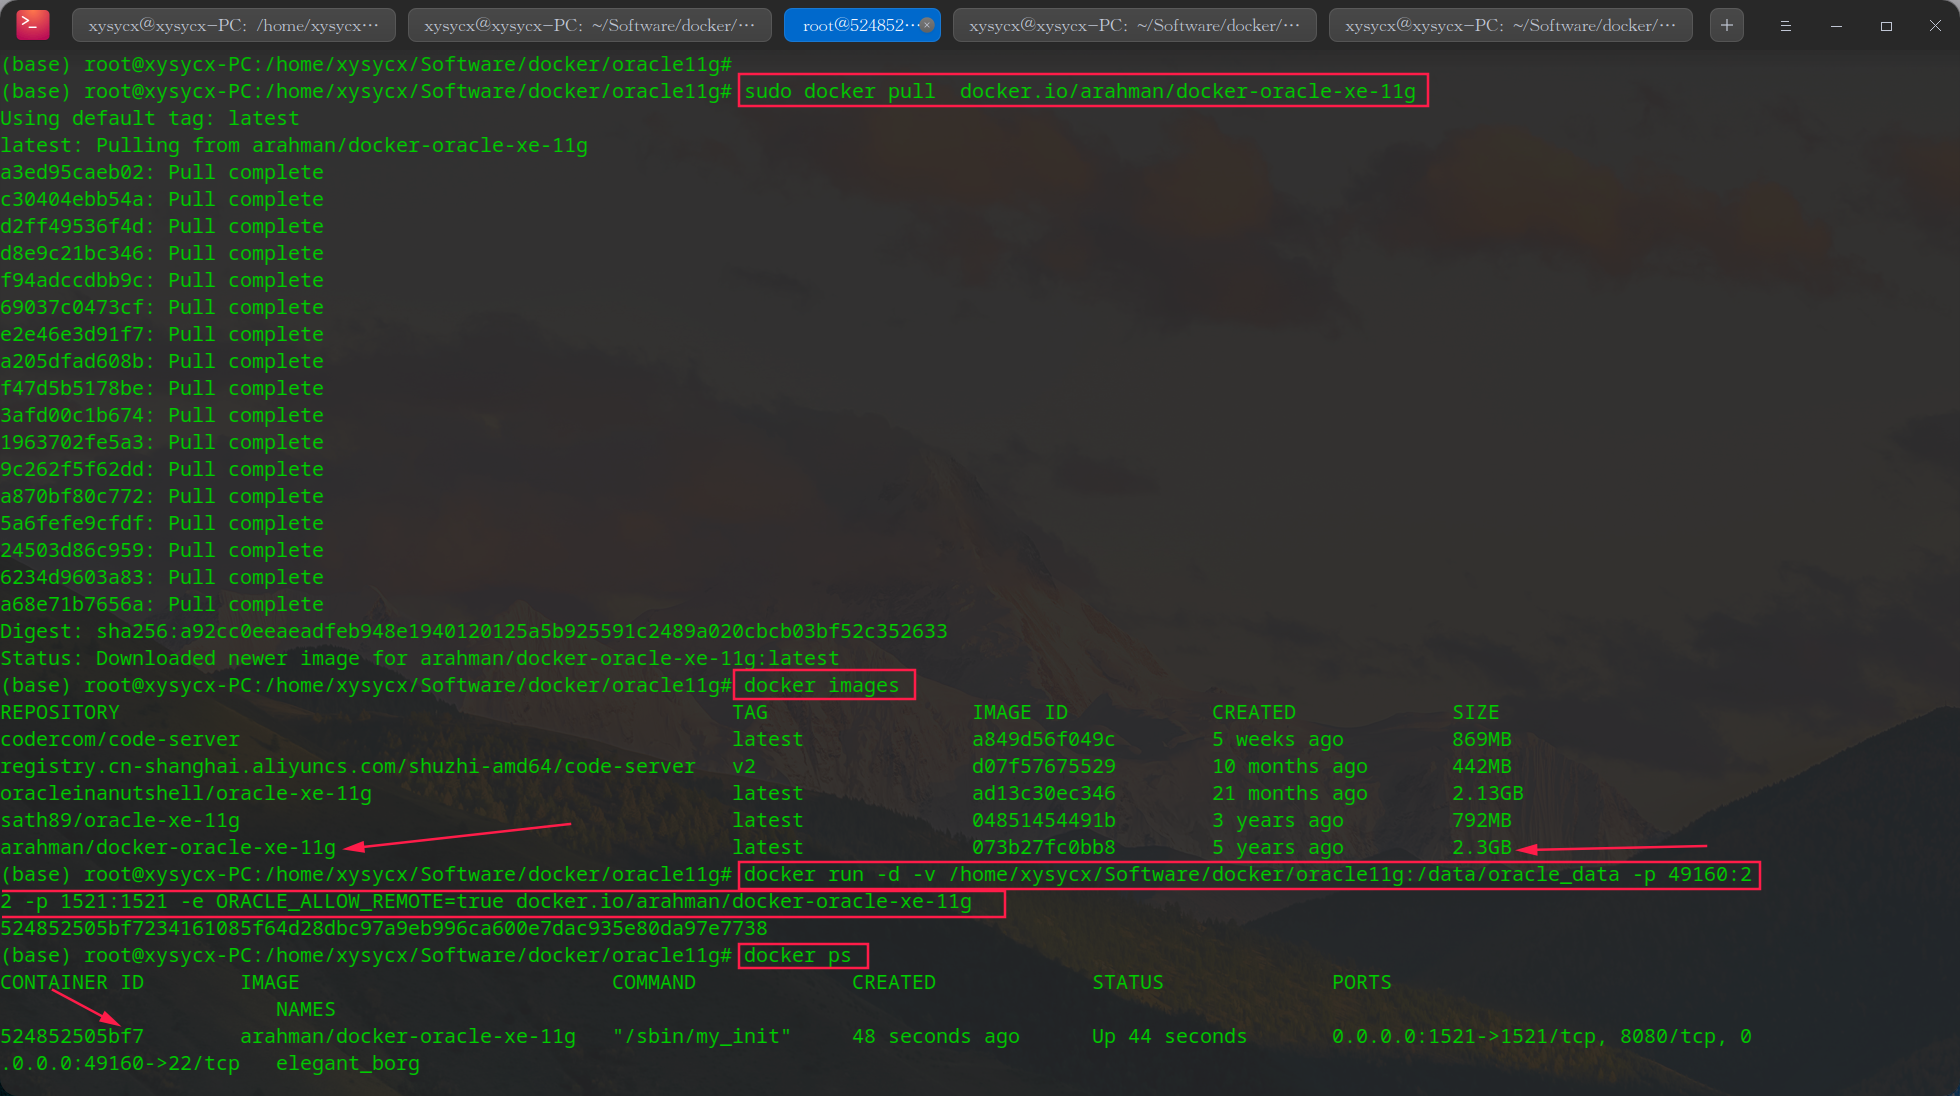Click the elegant_borg container name
This screenshot has width=1960, height=1096.
tap(347, 1063)
